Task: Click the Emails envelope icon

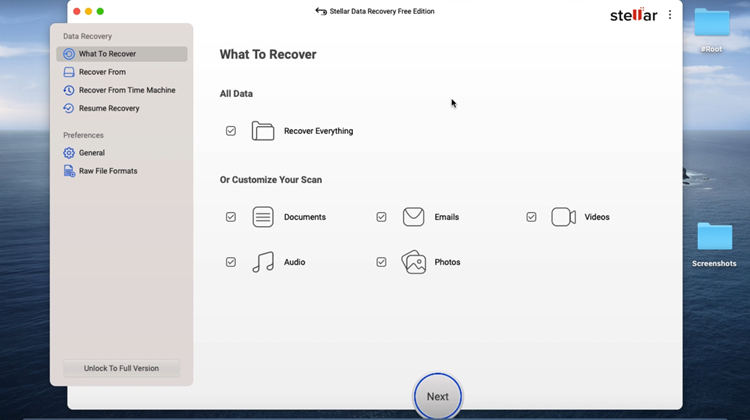Action: tap(413, 217)
